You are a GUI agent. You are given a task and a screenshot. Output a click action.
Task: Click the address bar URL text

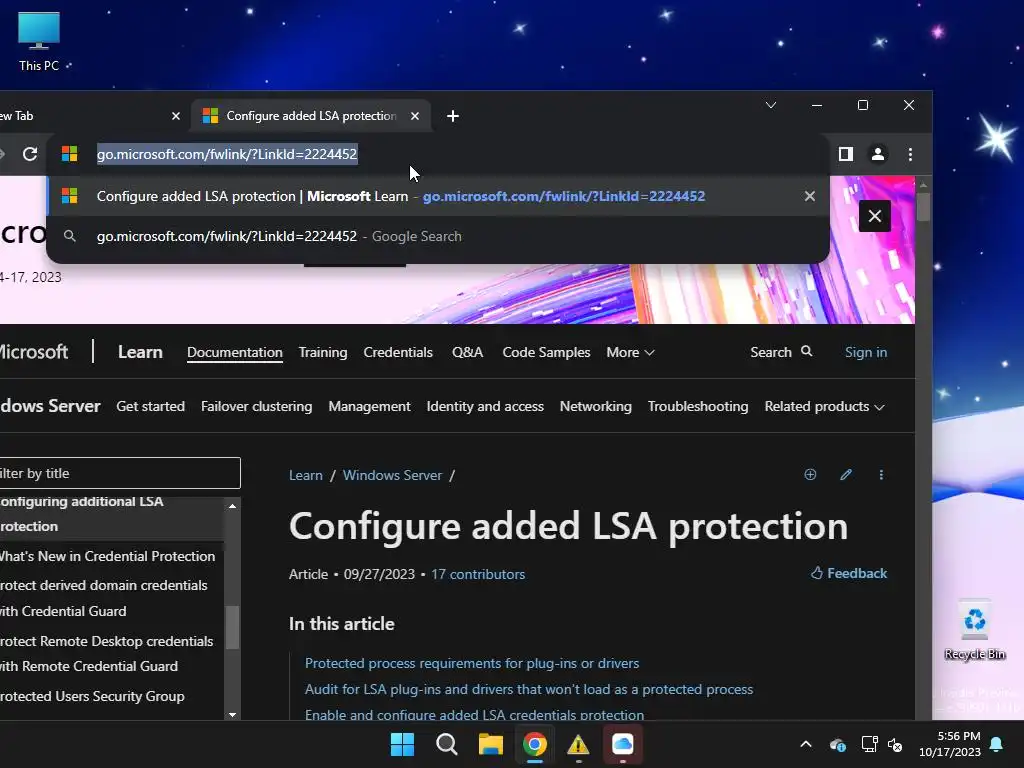[227, 154]
